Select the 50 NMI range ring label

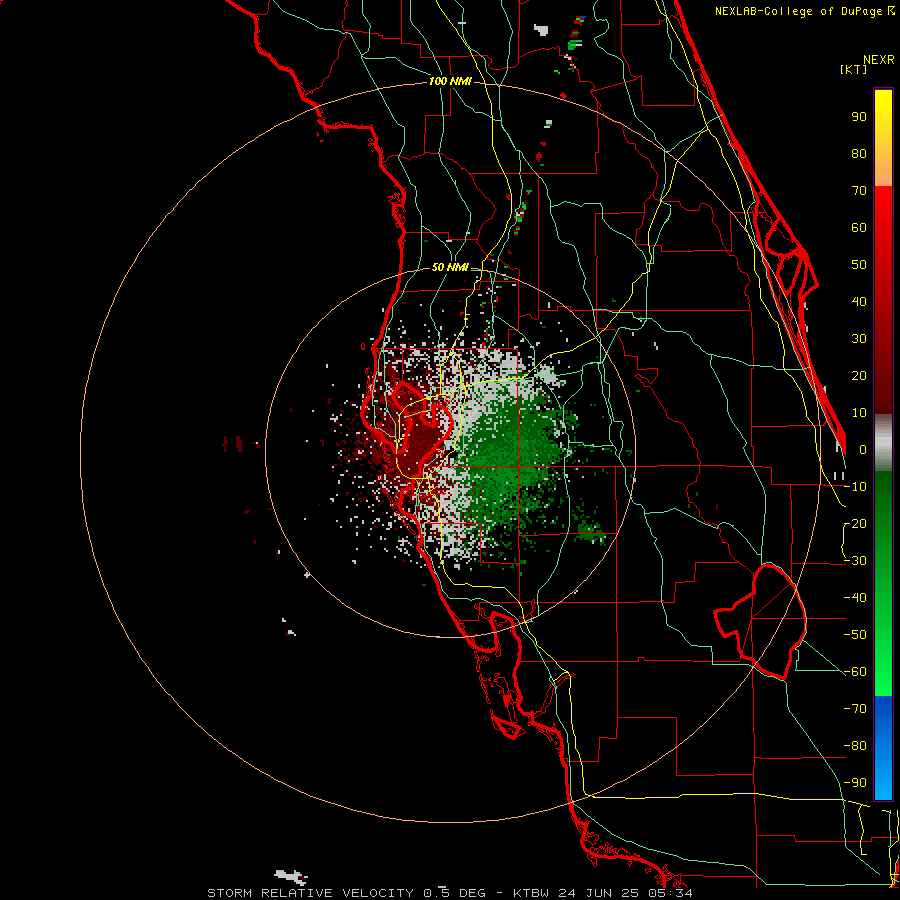[x=450, y=267]
